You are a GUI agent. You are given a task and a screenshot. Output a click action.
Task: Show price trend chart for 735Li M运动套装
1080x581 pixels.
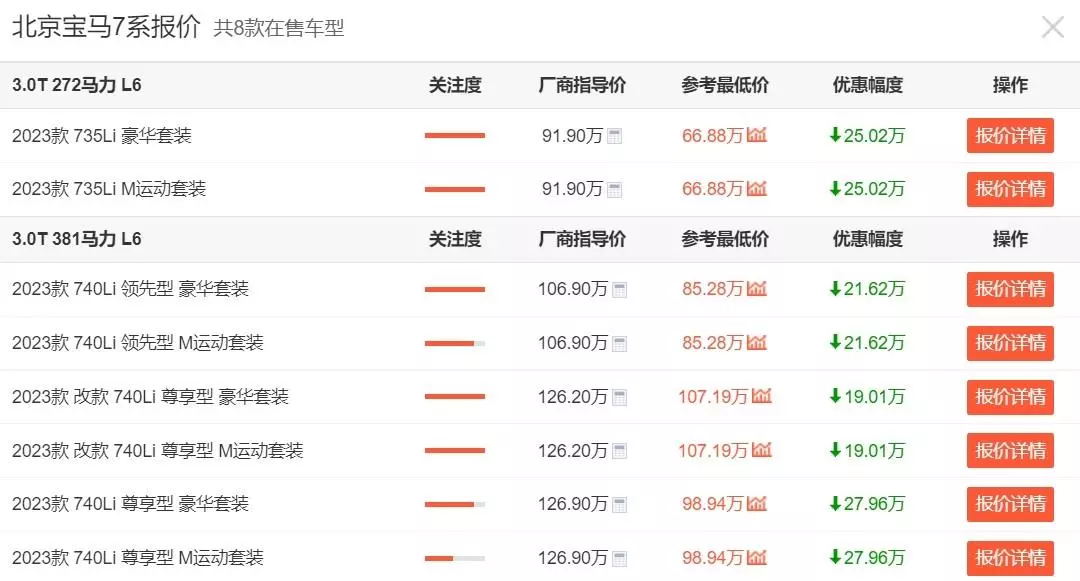click(756, 189)
